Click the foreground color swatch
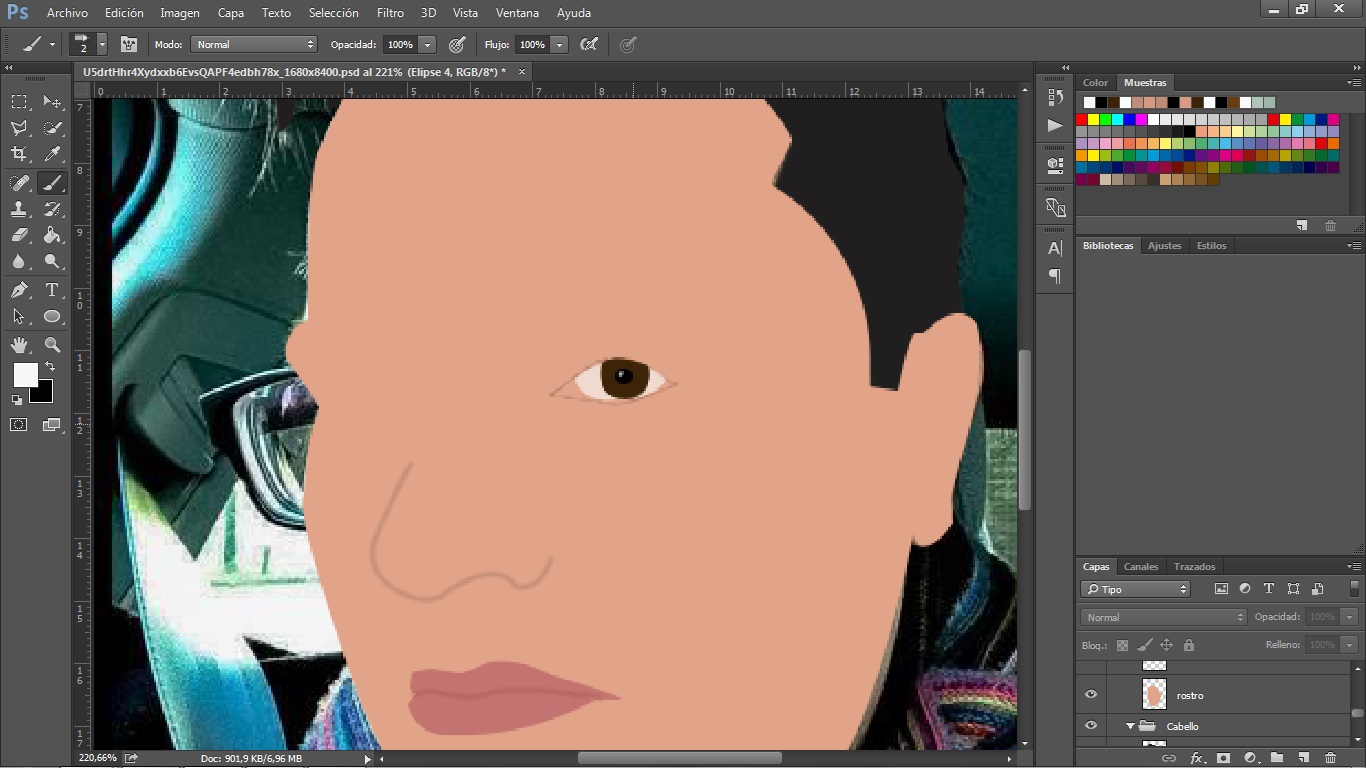The image size is (1366, 768). tap(25, 375)
